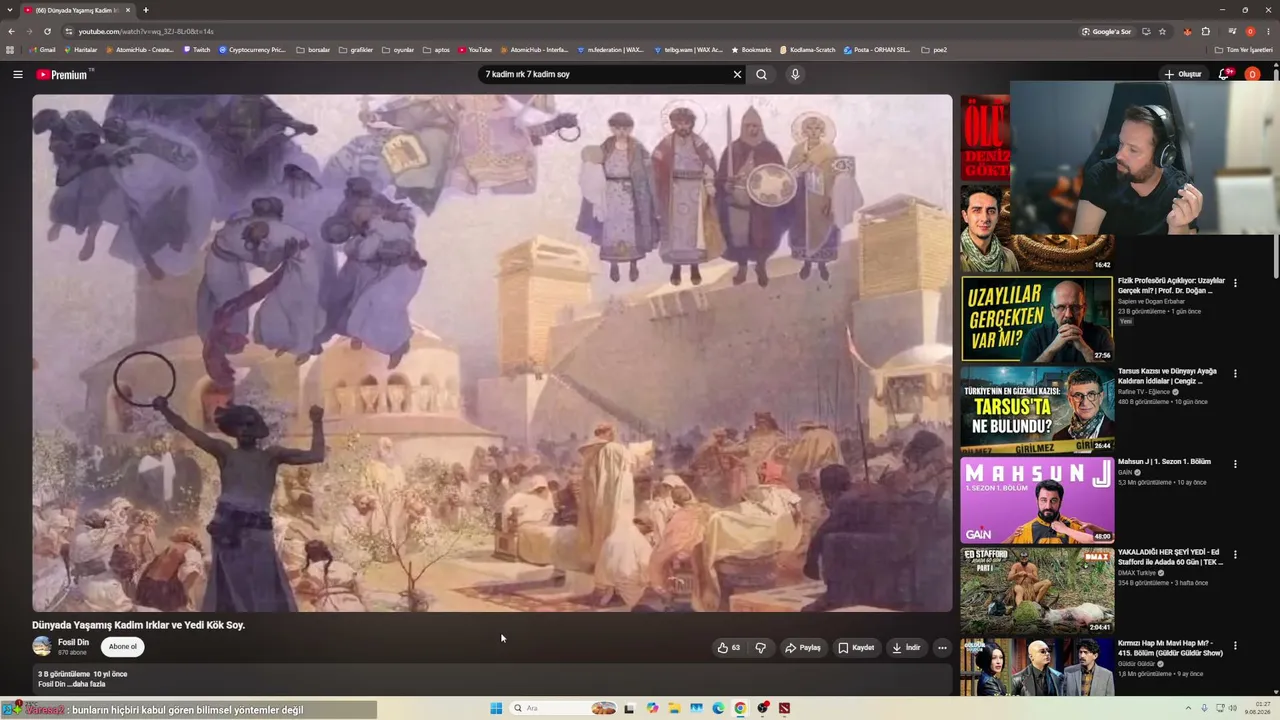Open the Fosil Din channel avatar
1280x720 pixels.
coord(42,647)
